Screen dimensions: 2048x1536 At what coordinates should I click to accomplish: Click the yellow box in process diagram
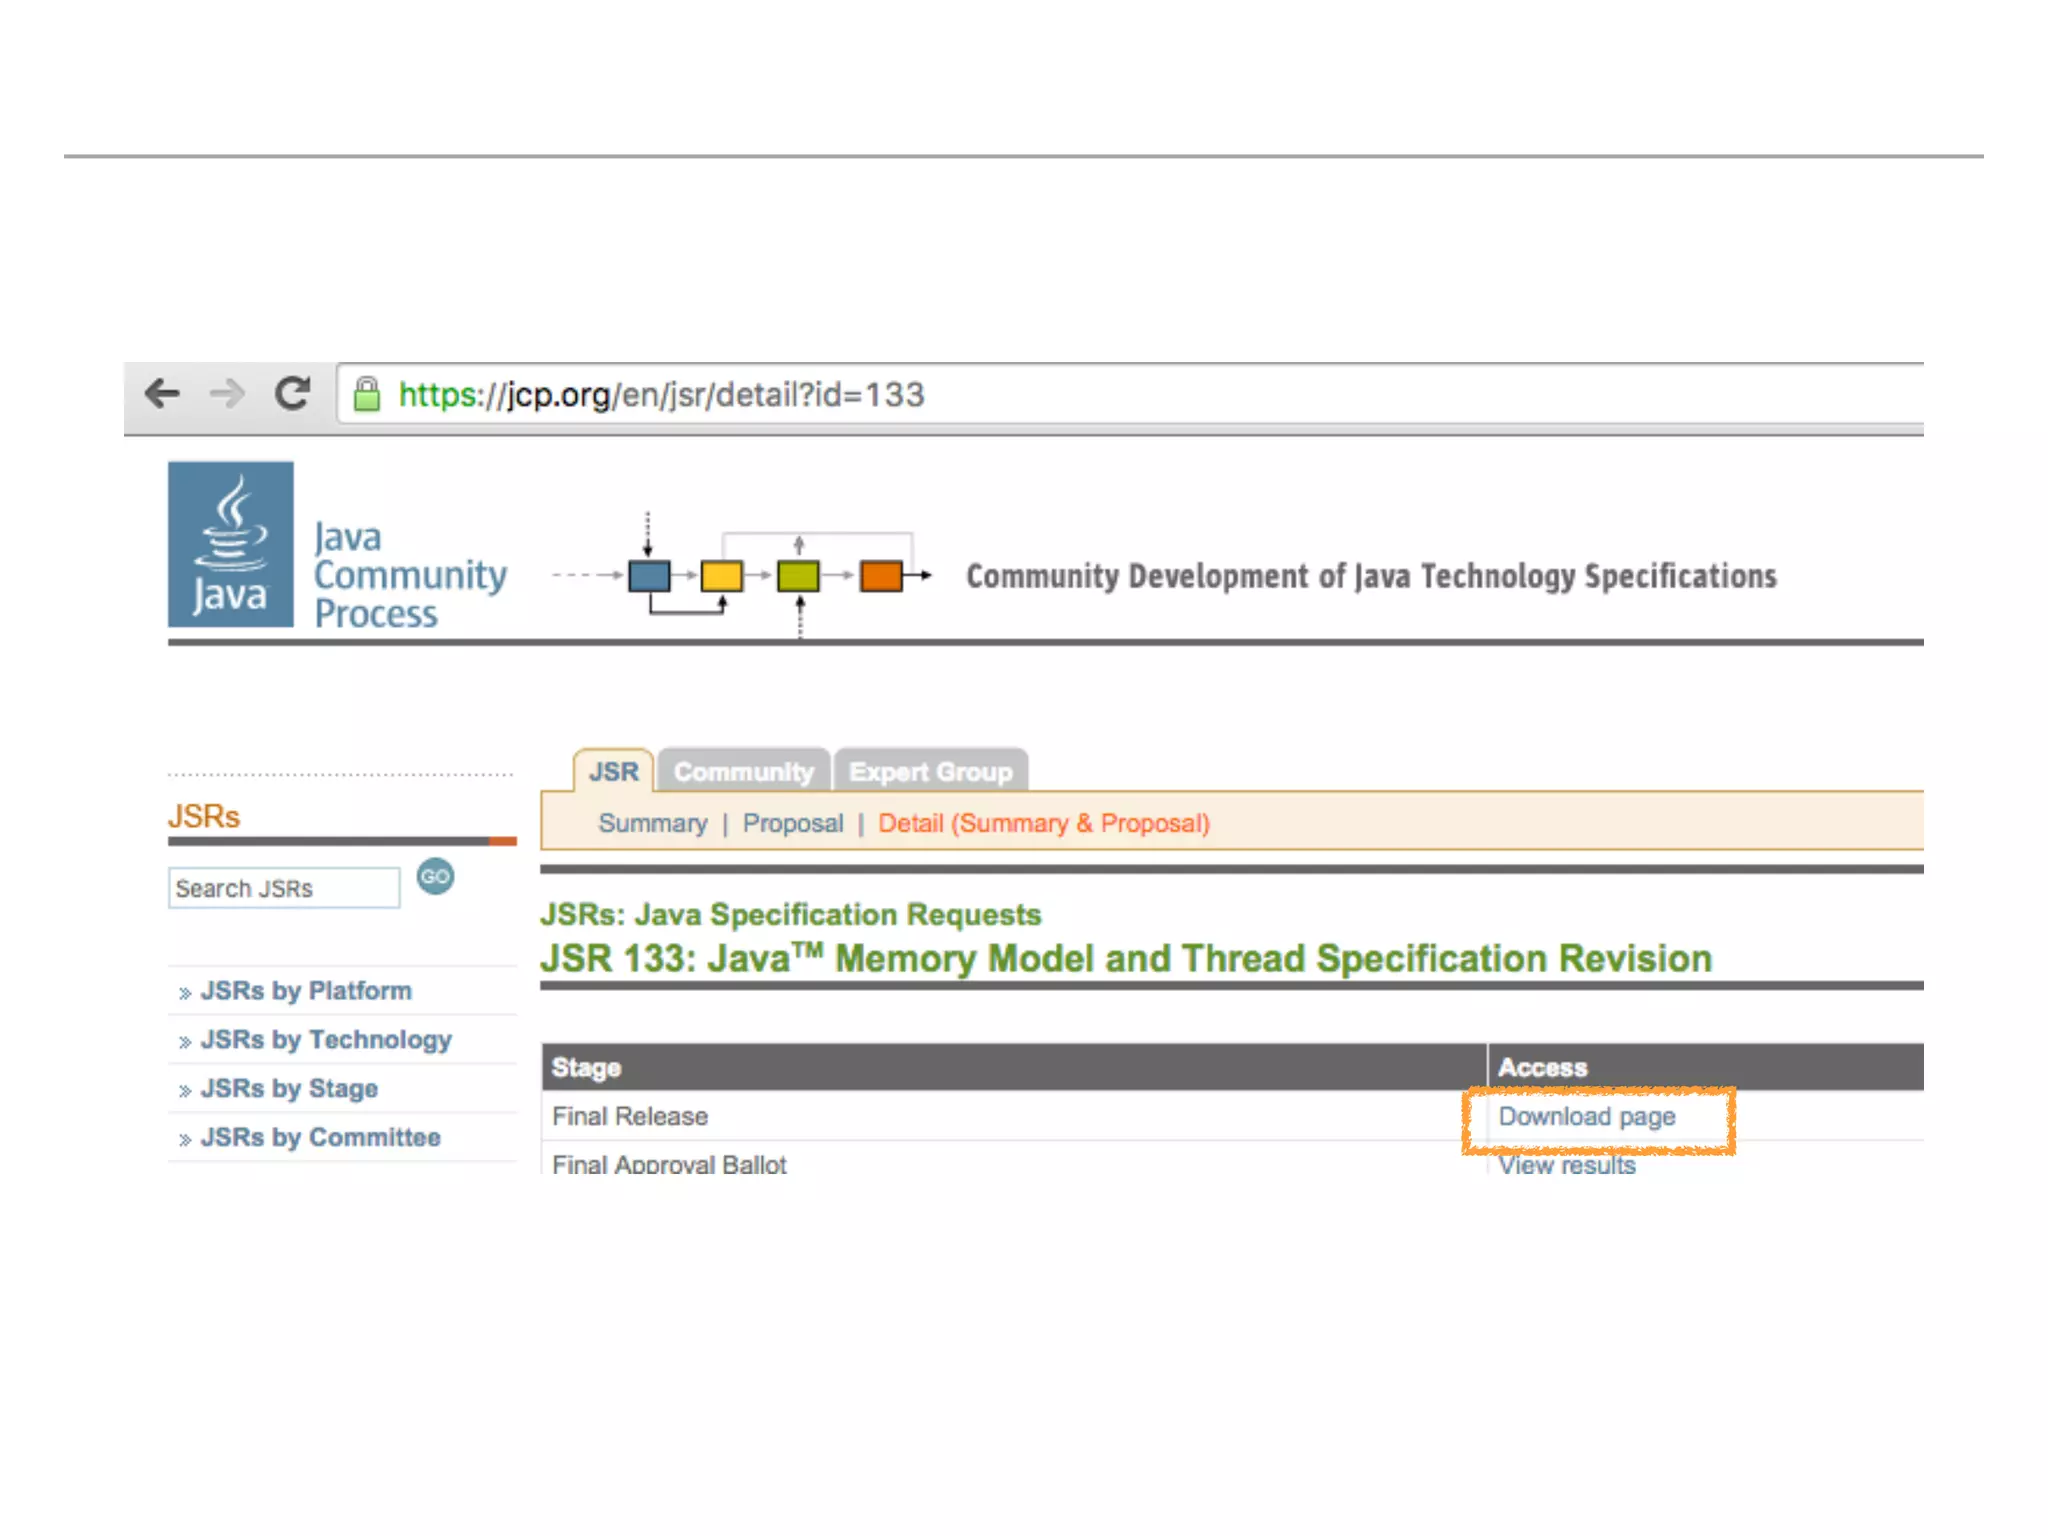(x=721, y=576)
